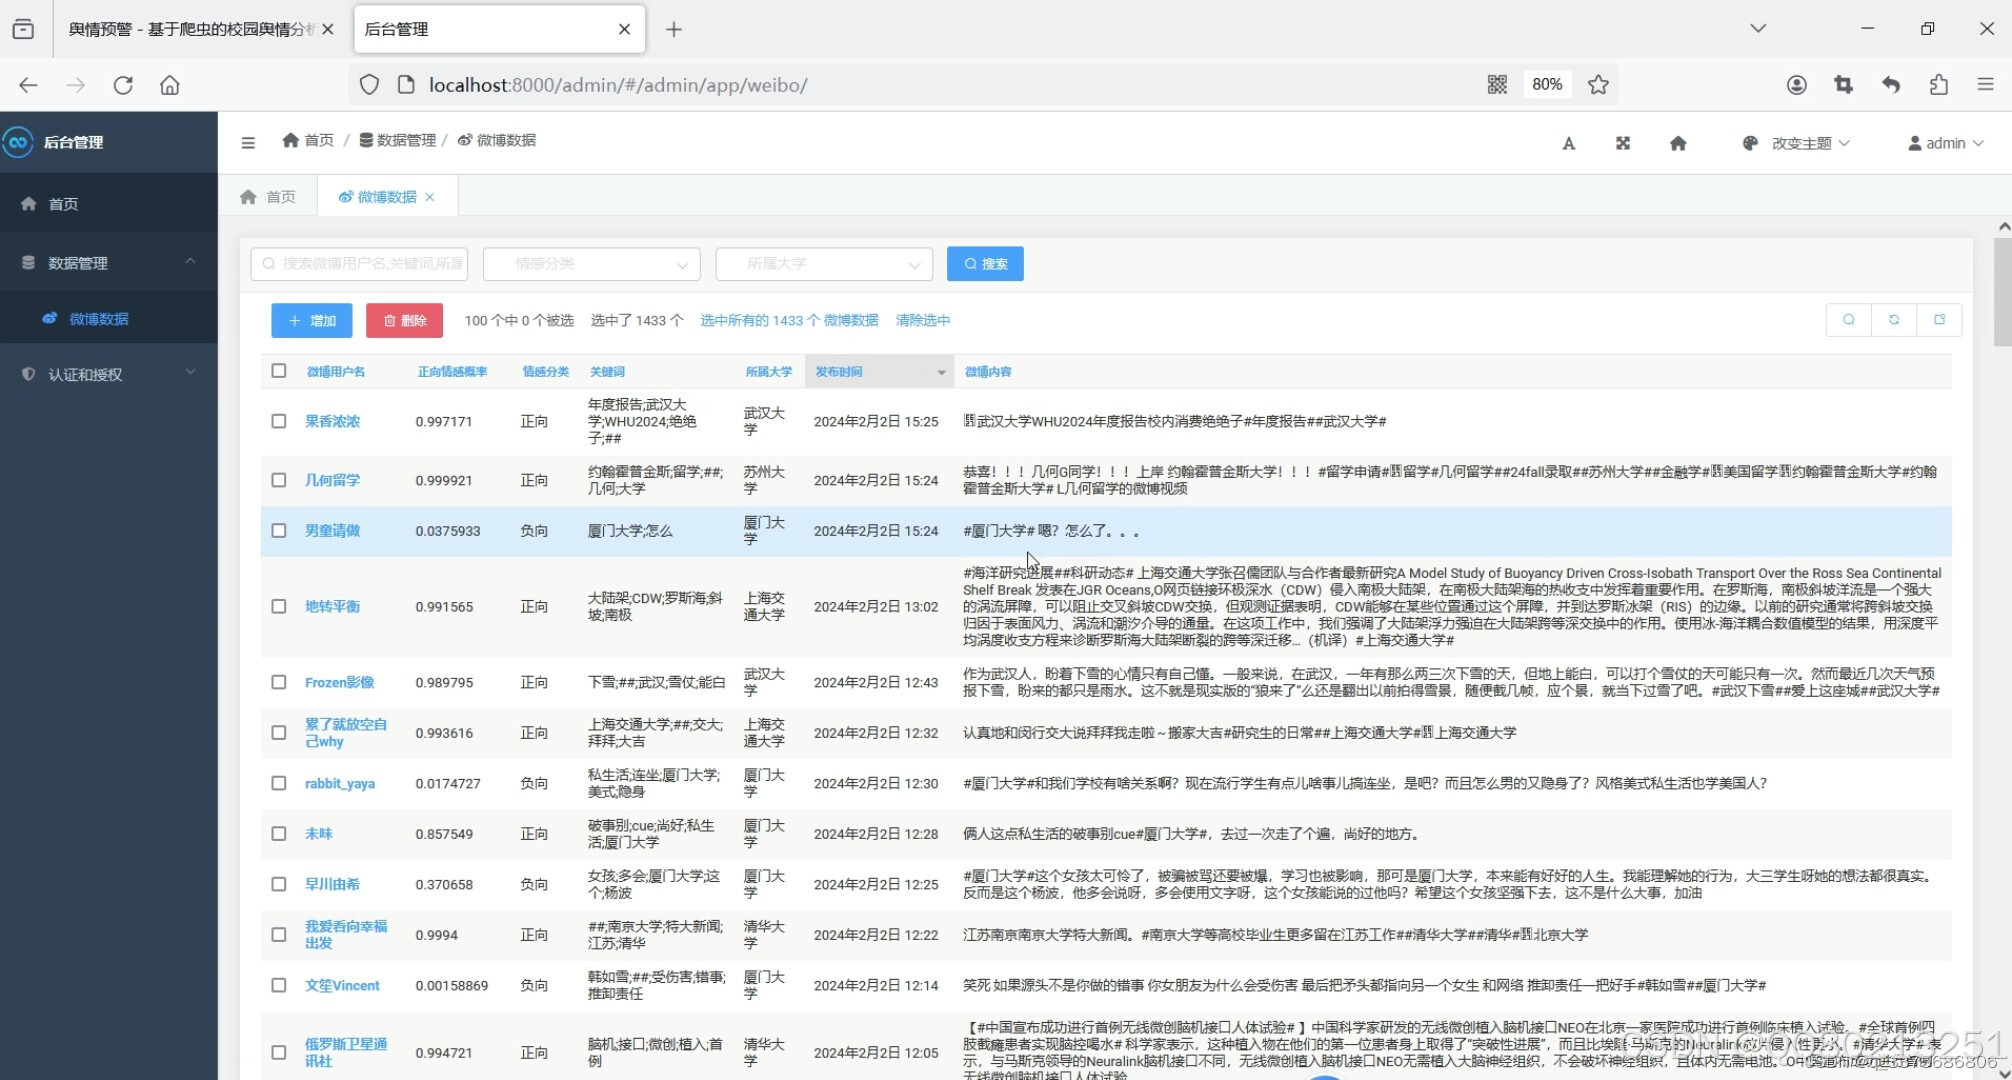Open the 情感分类 dropdown filter

(x=591, y=263)
